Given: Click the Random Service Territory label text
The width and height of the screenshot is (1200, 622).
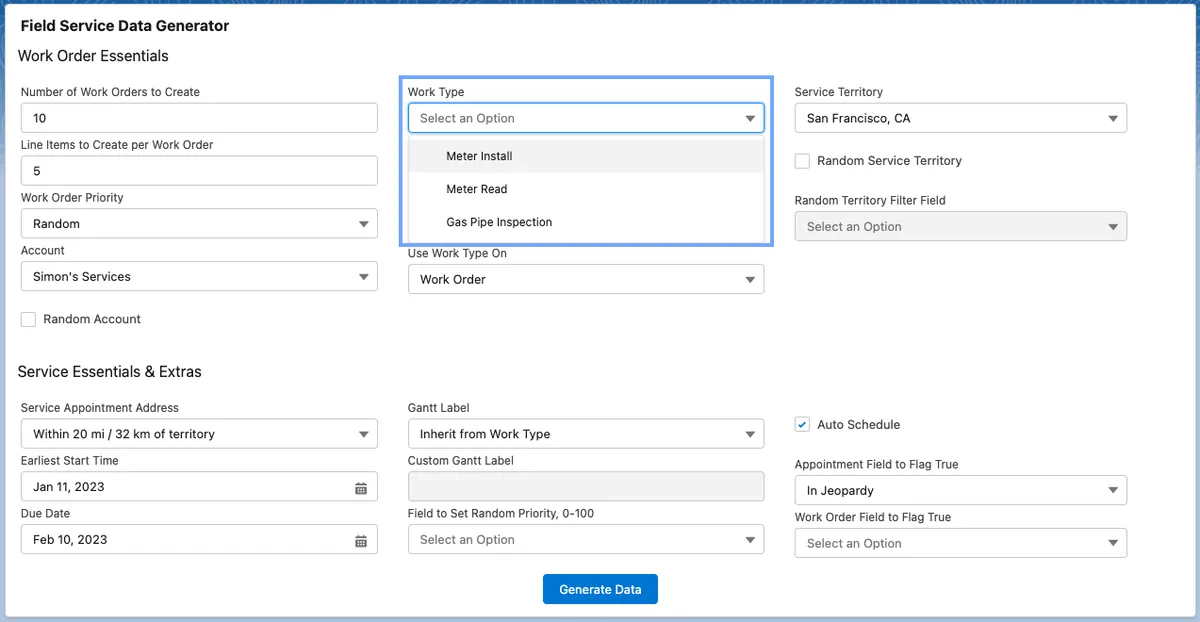Looking at the screenshot, I should pos(889,161).
